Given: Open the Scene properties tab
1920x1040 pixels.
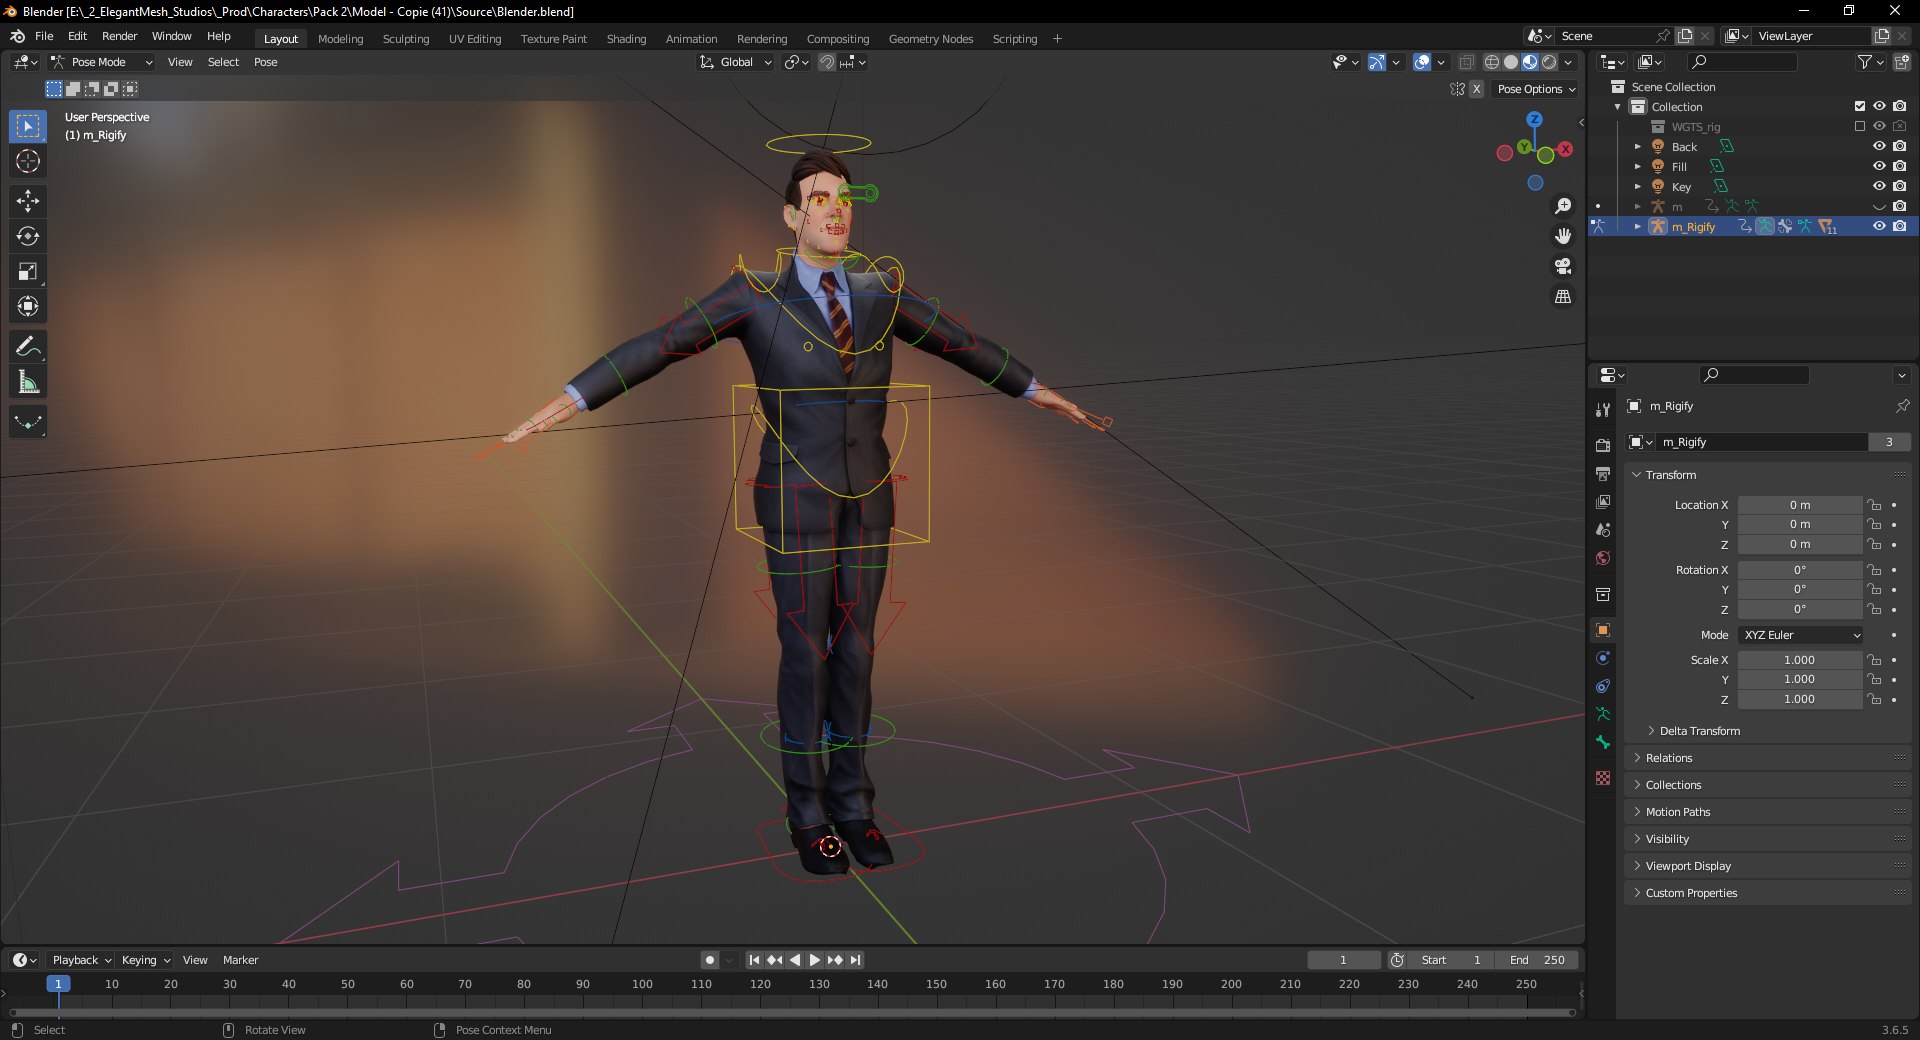Looking at the screenshot, I should [1603, 529].
